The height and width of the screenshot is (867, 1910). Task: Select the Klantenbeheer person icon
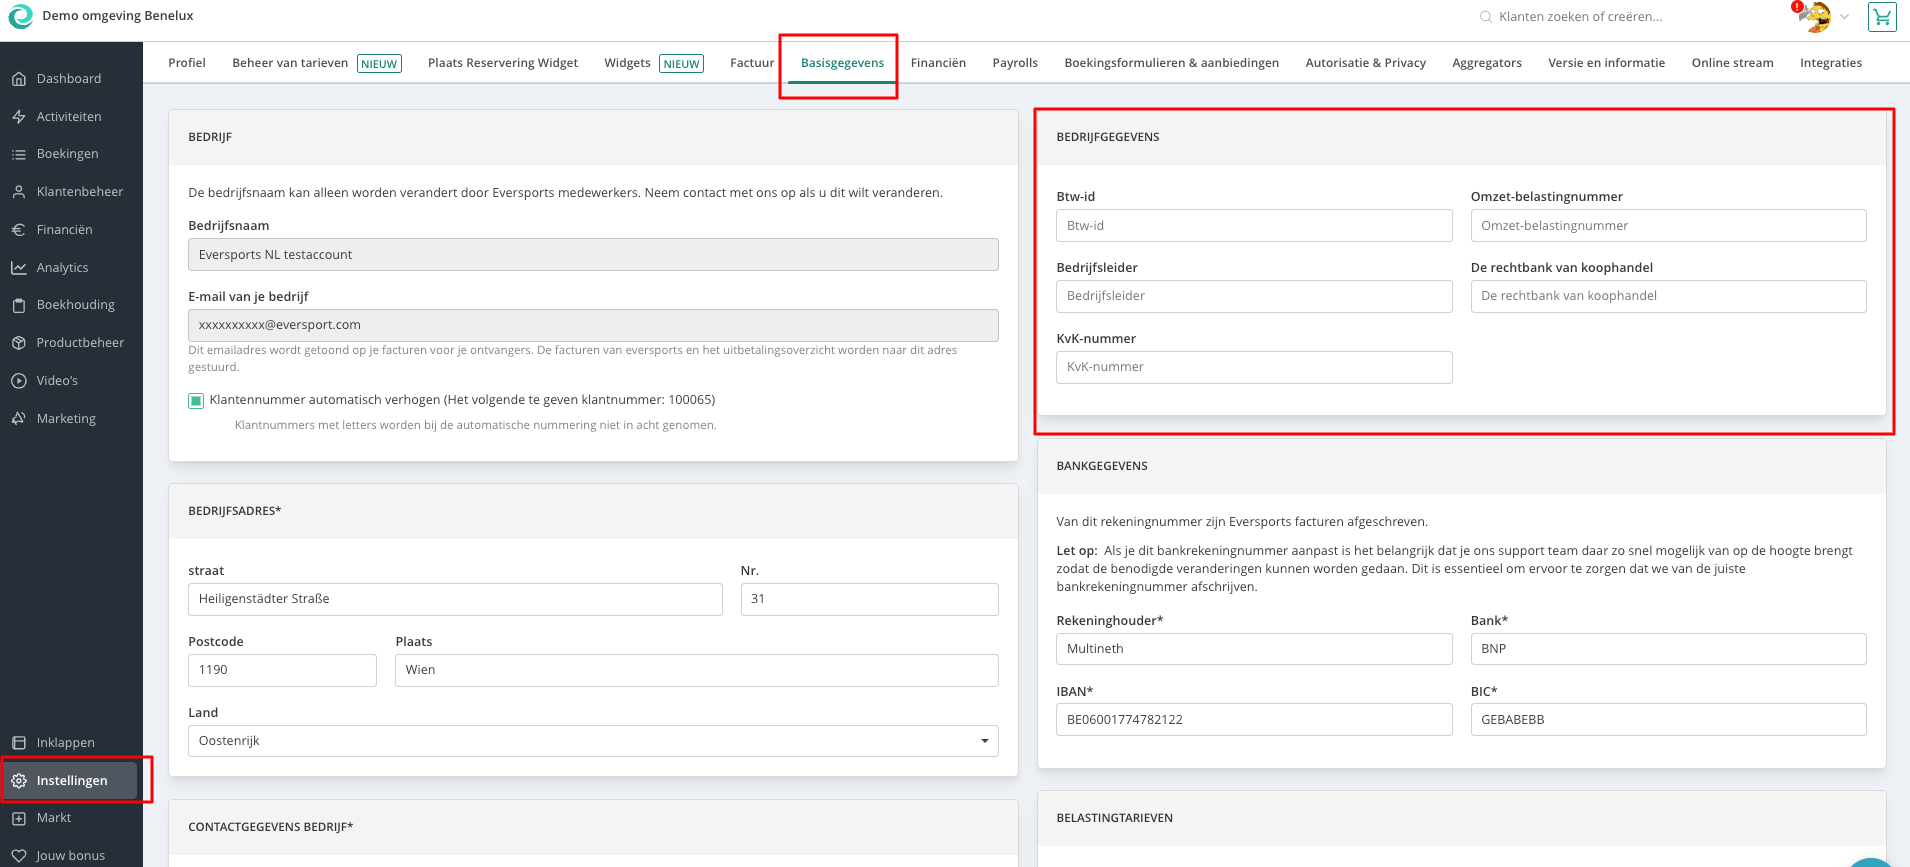pyautogui.click(x=19, y=192)
